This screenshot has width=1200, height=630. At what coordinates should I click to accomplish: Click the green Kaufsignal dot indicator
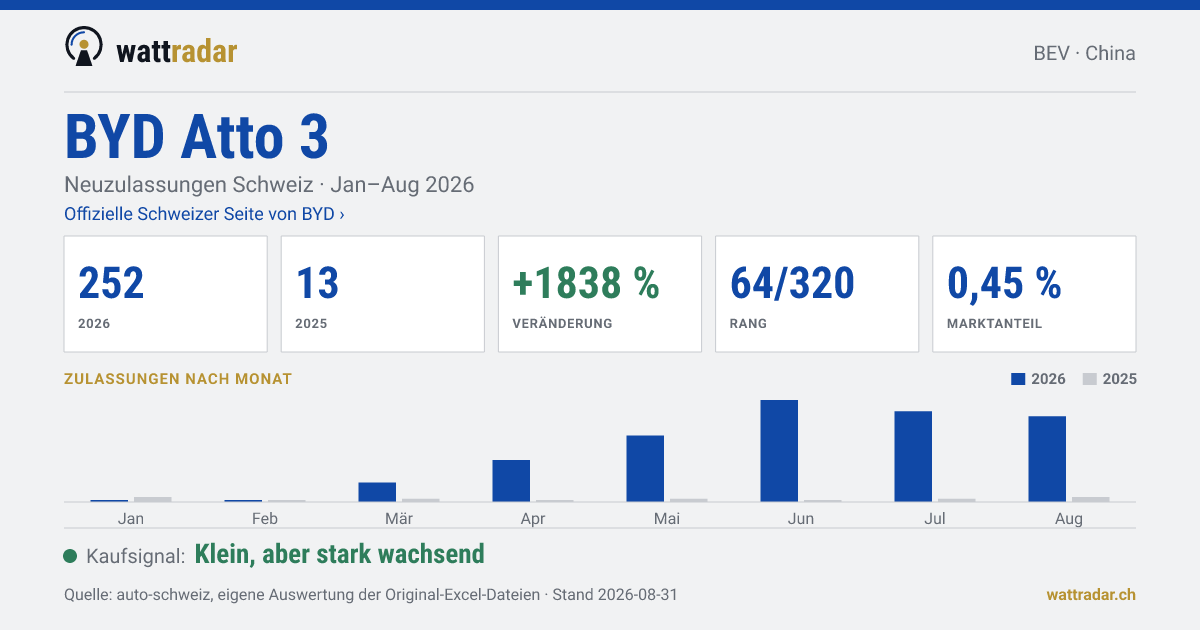point(70,556)
